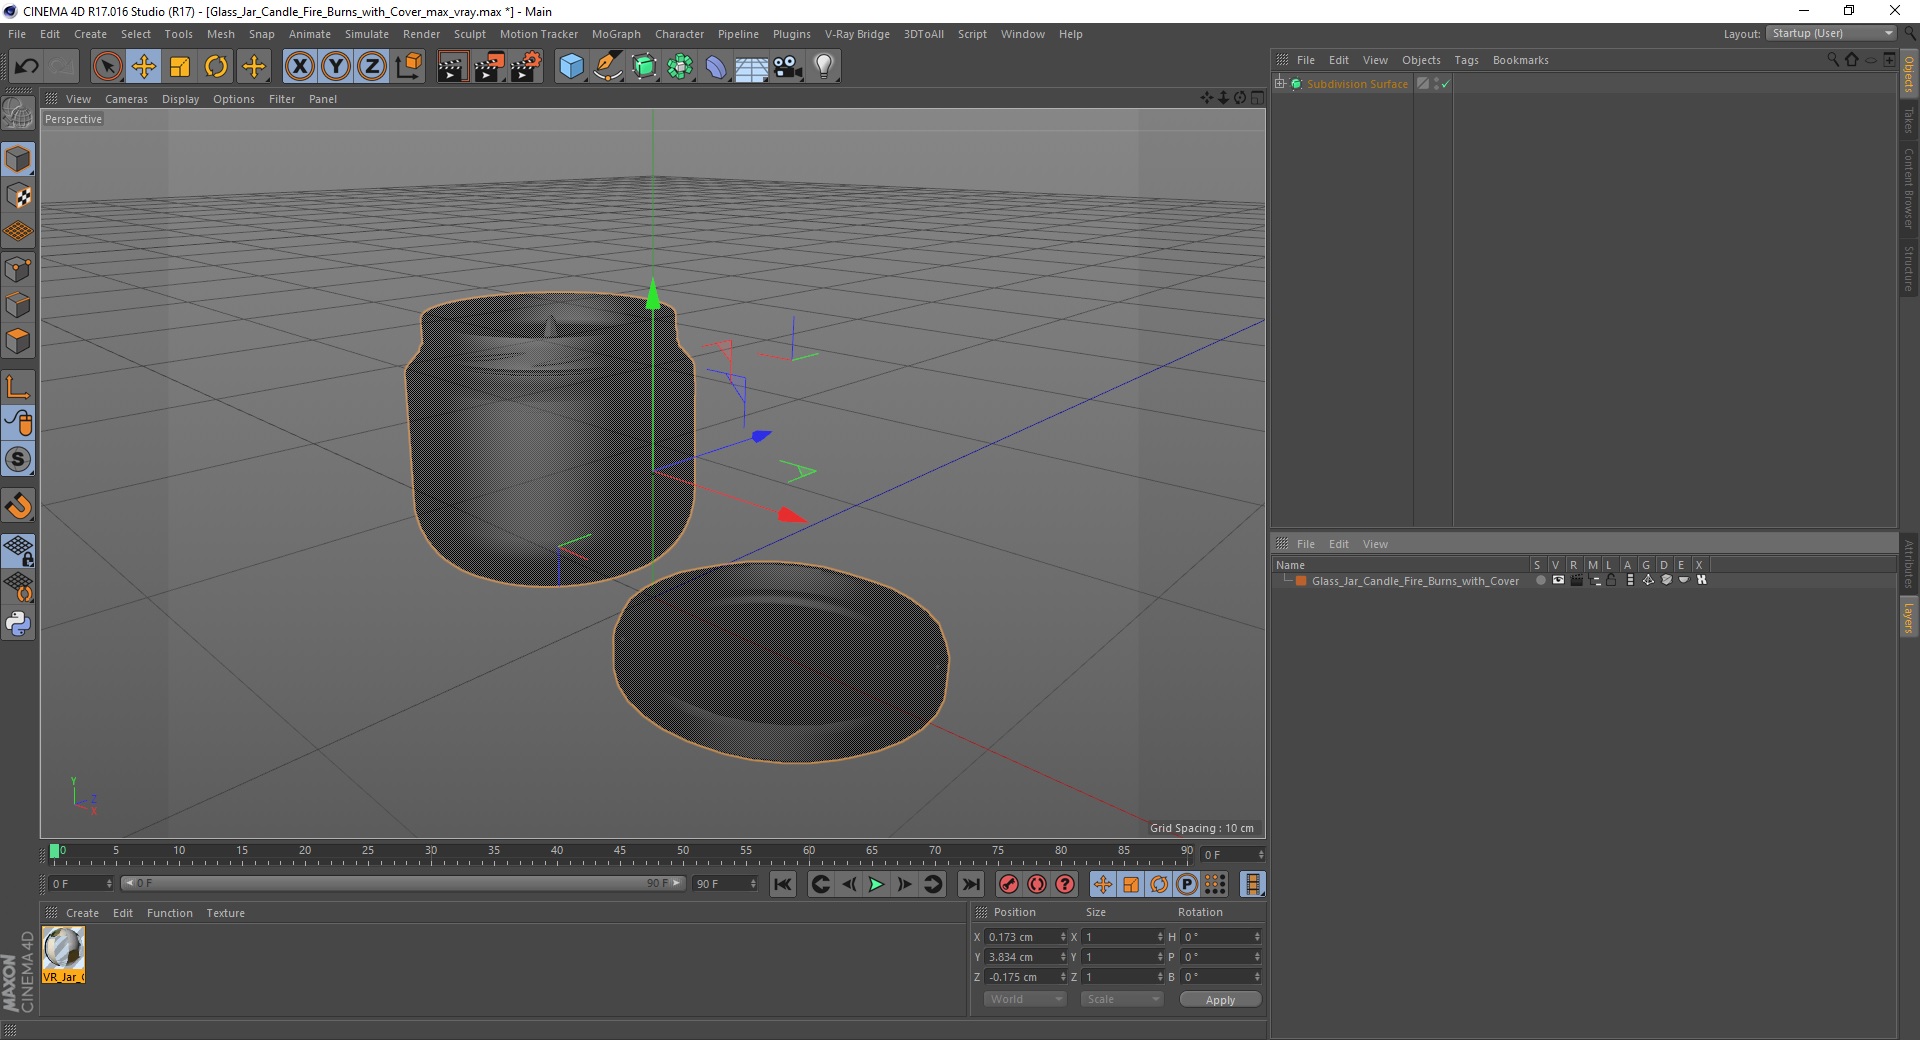Activate the Move tool in toolbar

tap(144, 67)
